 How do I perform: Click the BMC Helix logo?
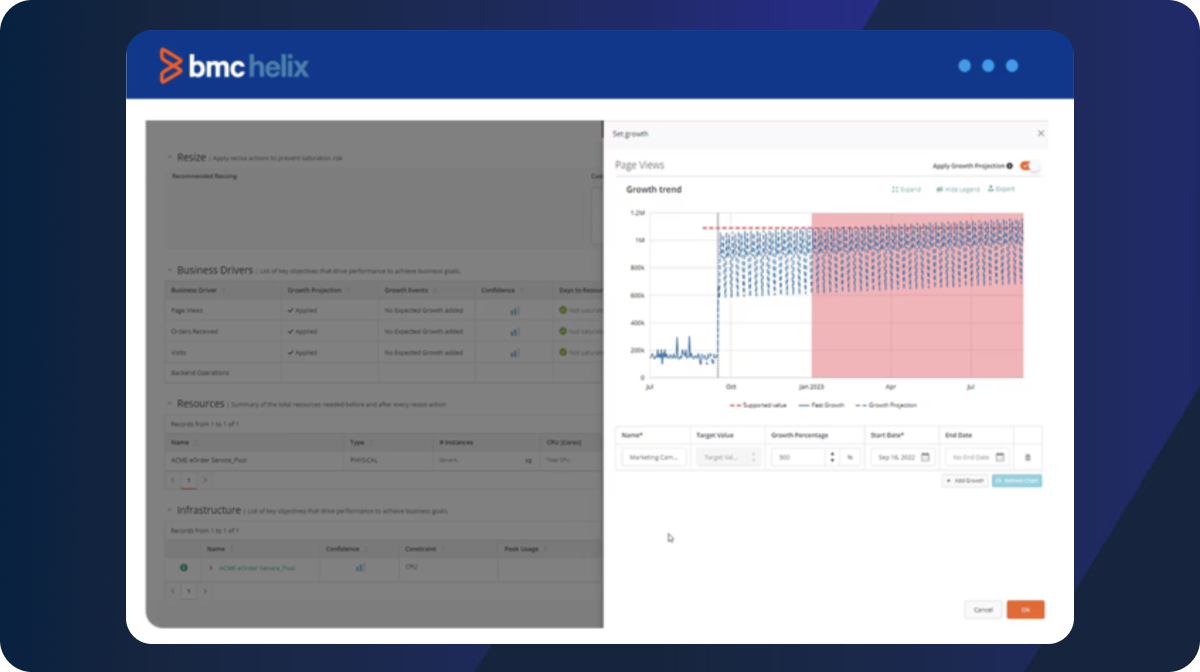(234, 66)
